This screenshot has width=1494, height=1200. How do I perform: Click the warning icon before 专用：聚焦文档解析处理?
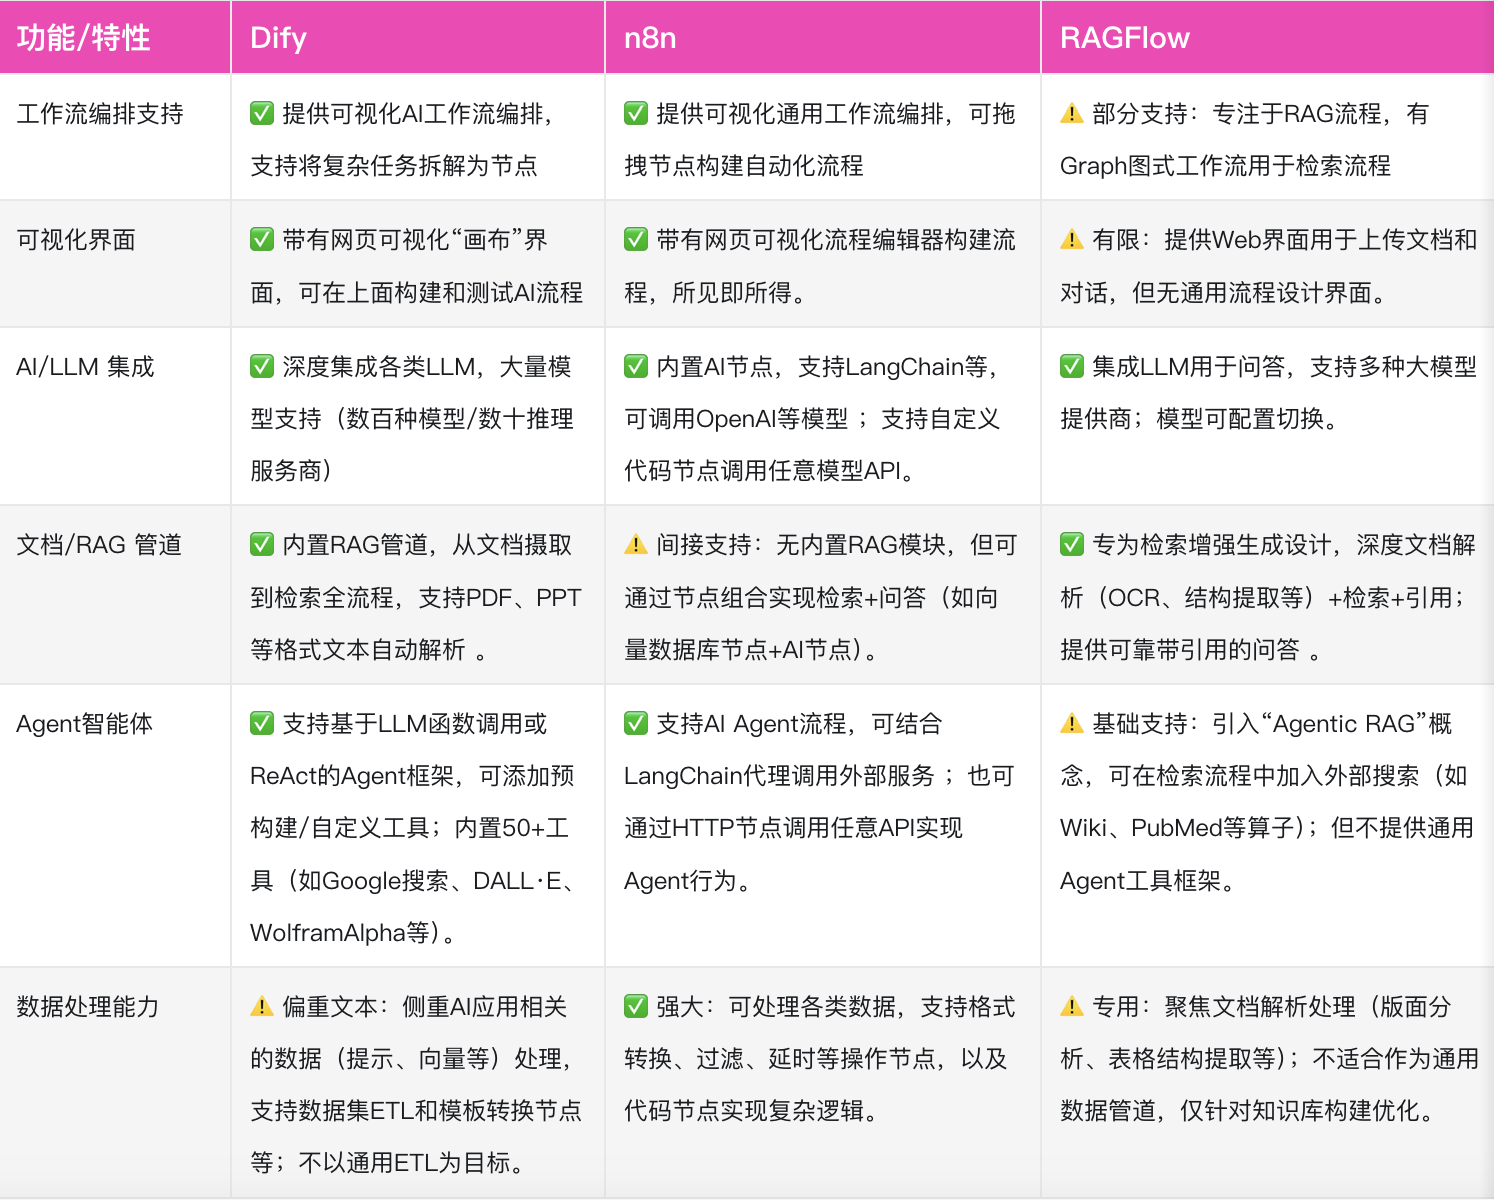click(x=1072, y=1006)
